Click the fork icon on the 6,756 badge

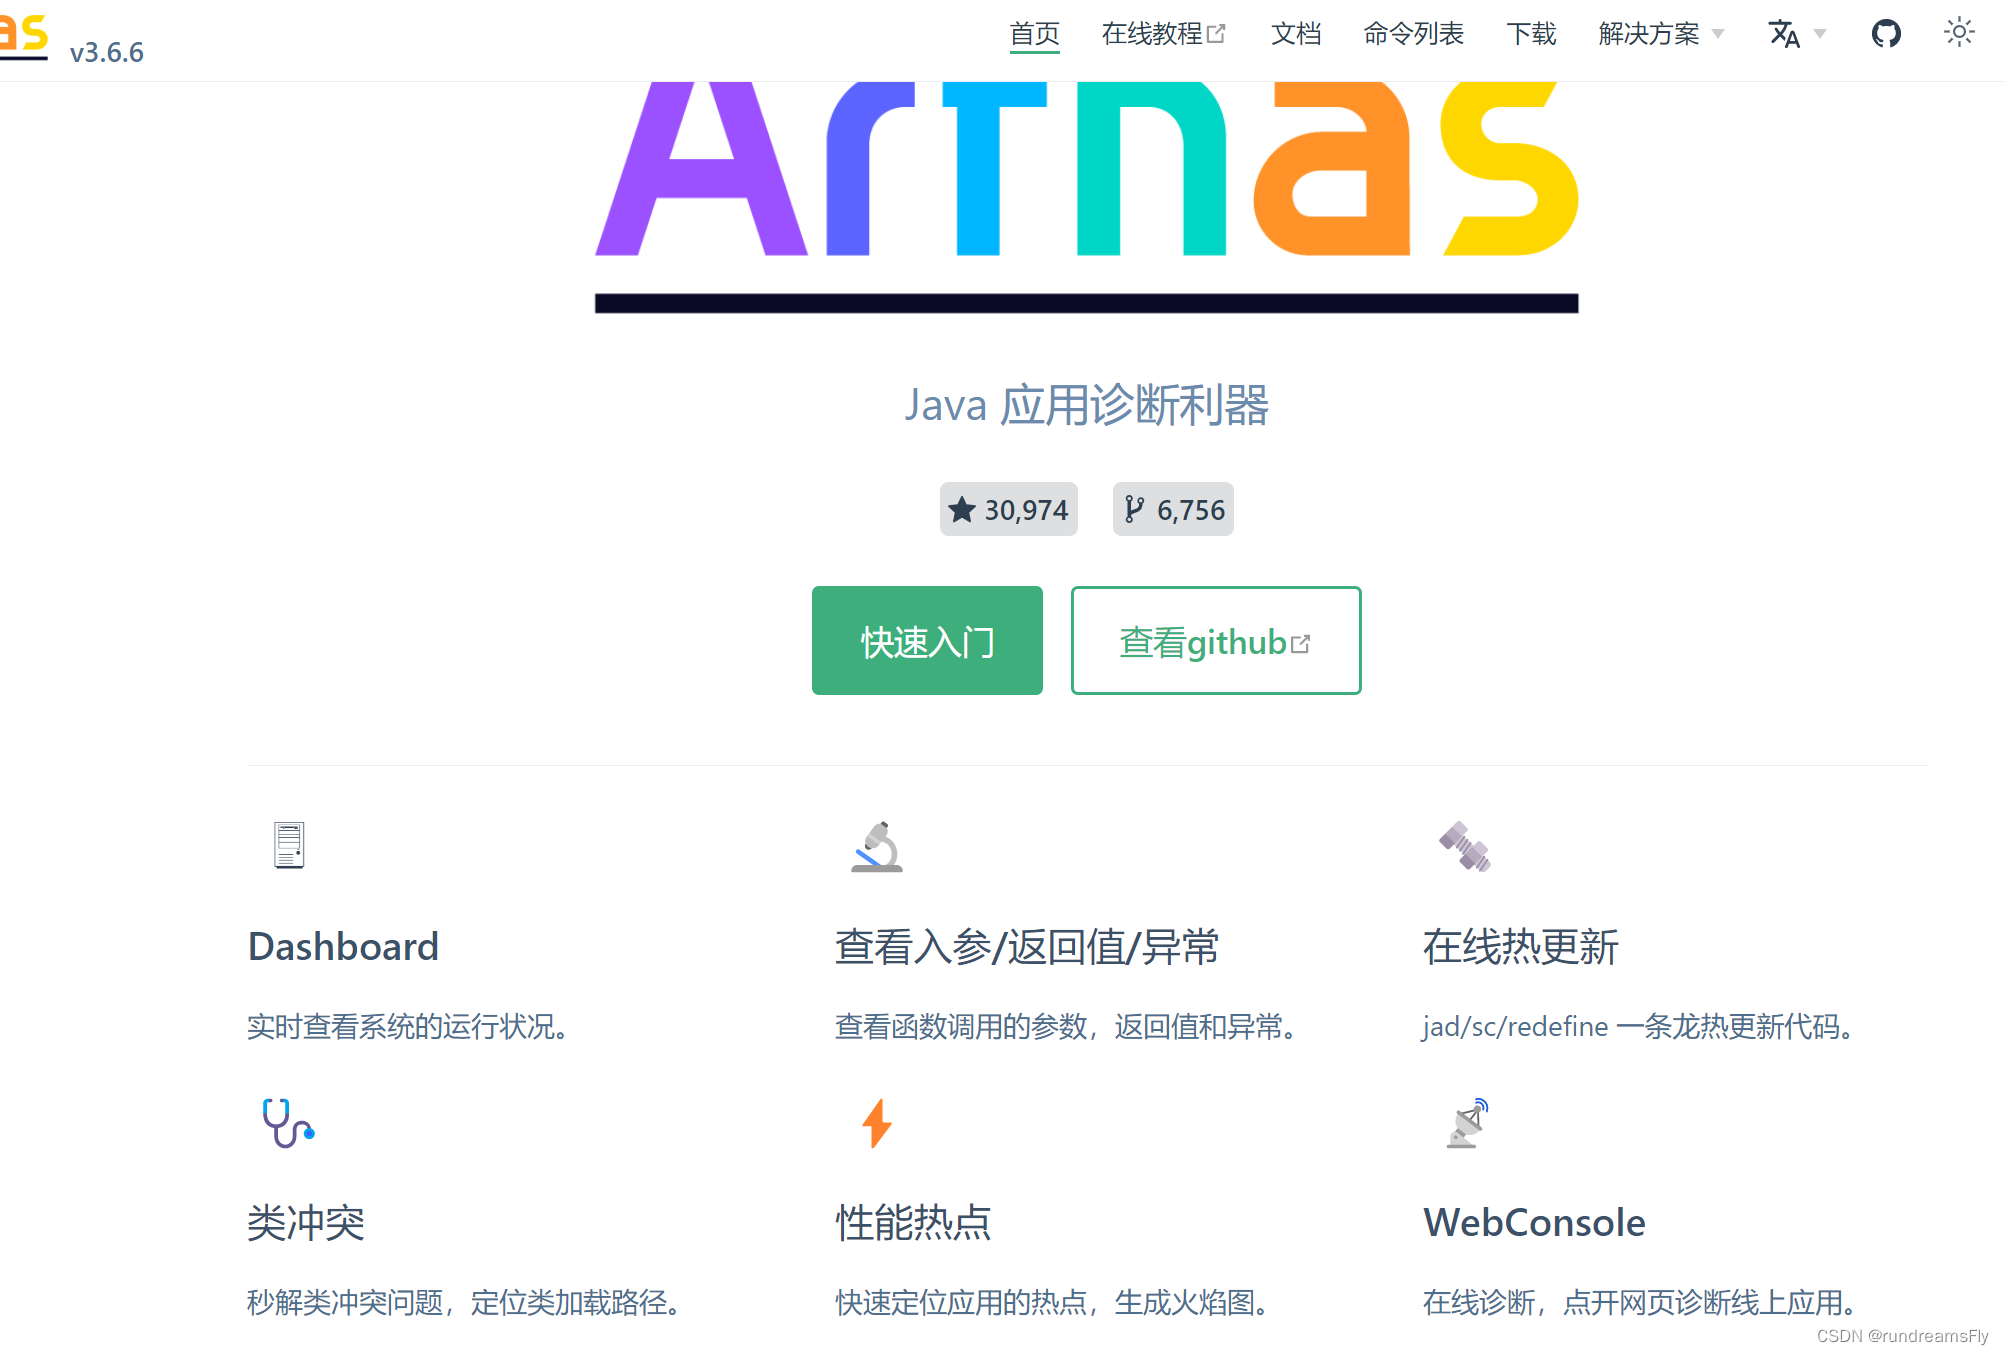point(1133,509)
